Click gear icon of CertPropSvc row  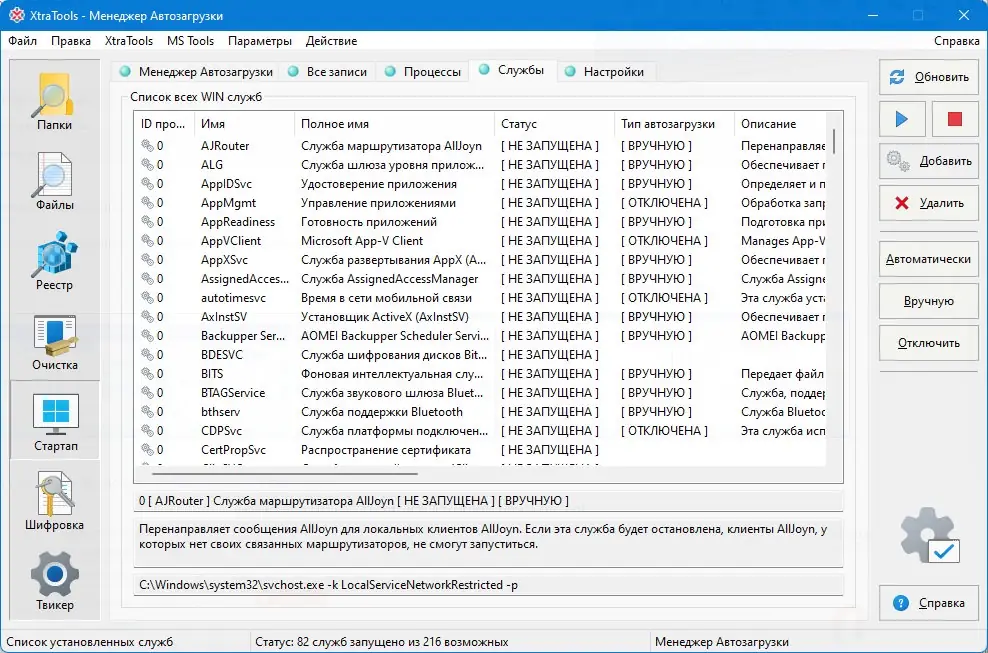tap(147, 449)
